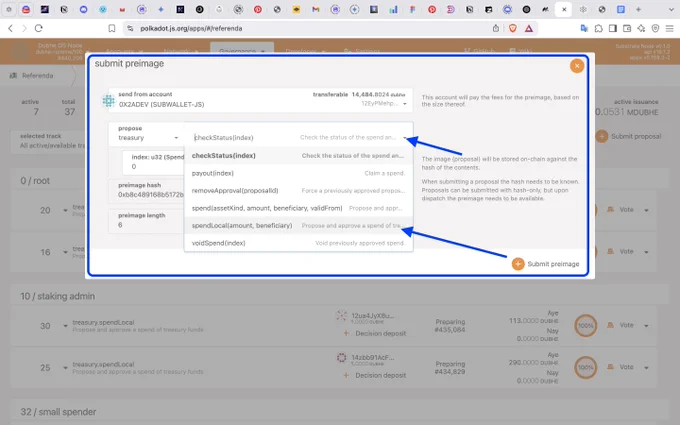Open the Brave Wallet icon
The height and width of the screenshot is (425, 680).
pos(627,28)
